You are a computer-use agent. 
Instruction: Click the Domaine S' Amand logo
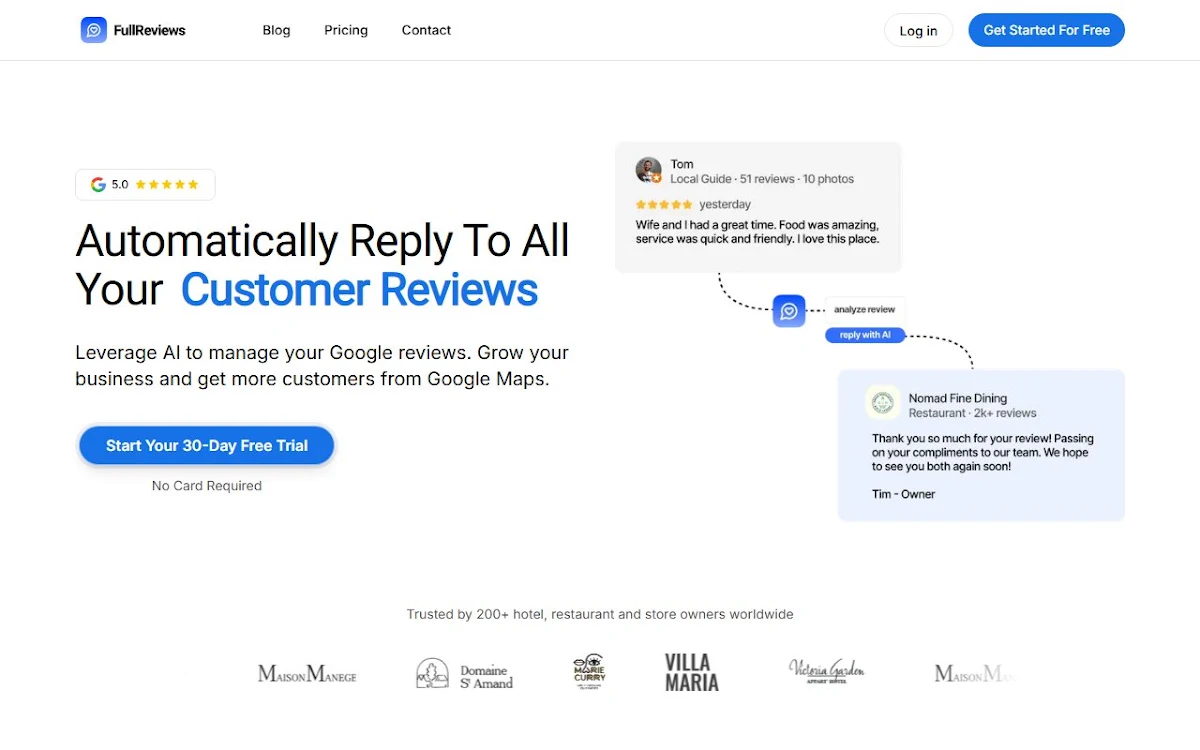pos(465,675)
